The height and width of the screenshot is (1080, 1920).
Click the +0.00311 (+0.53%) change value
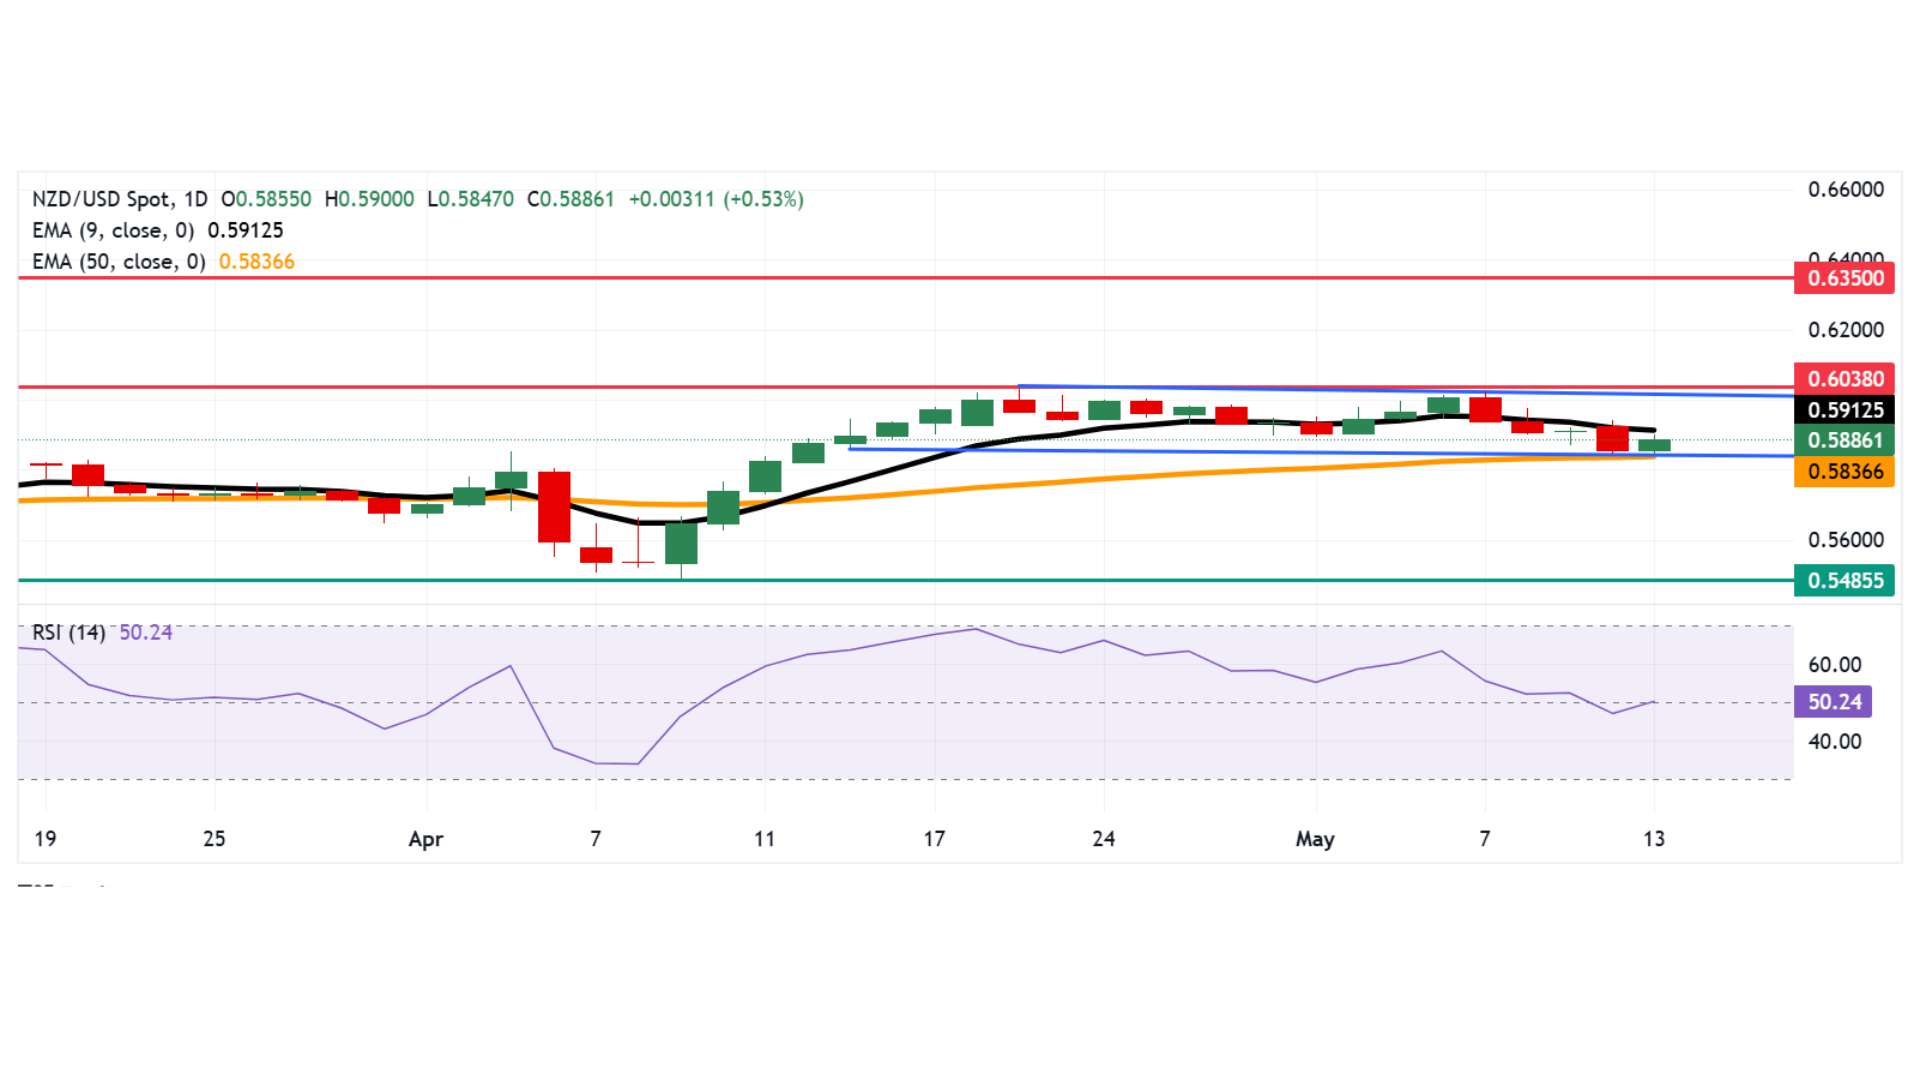tap(716, 199)
